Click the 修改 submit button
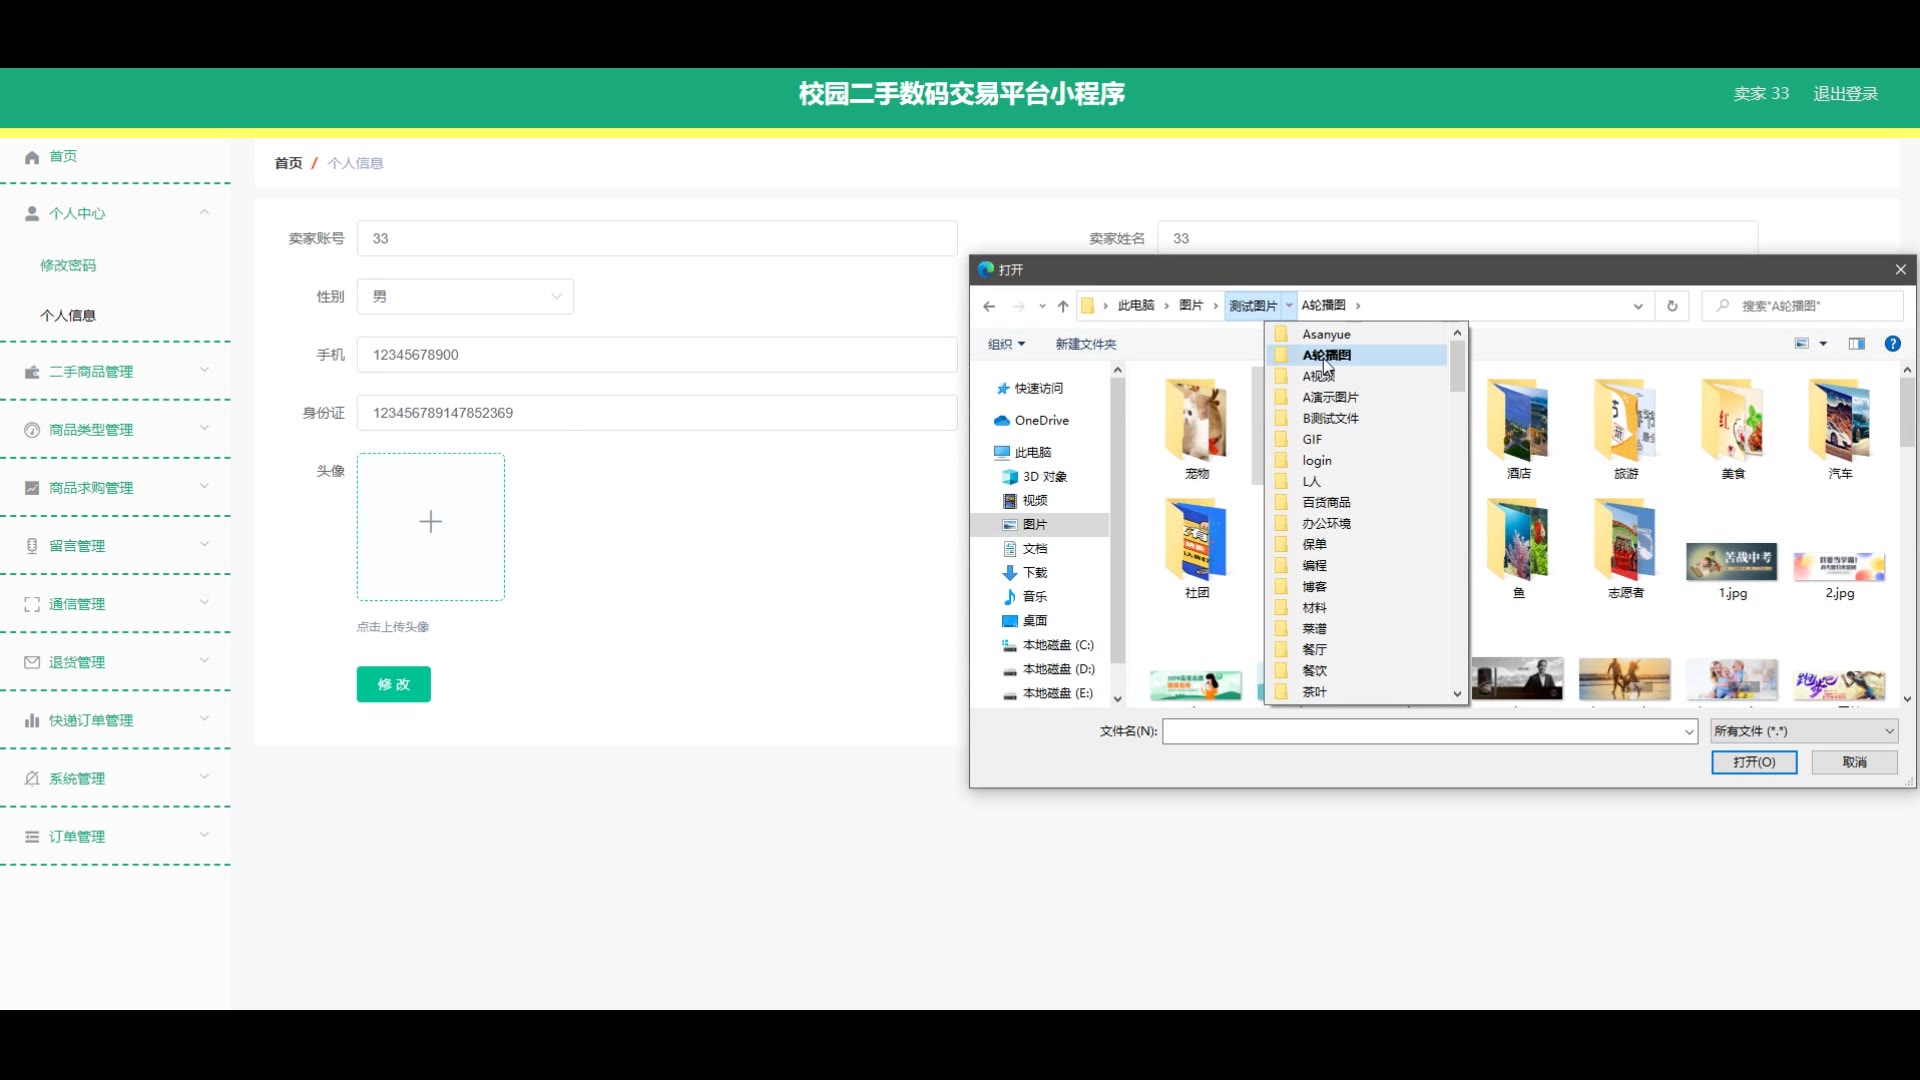Image resolution: width=1920 pixels, height=1080 pixels. tap(393, 684)
